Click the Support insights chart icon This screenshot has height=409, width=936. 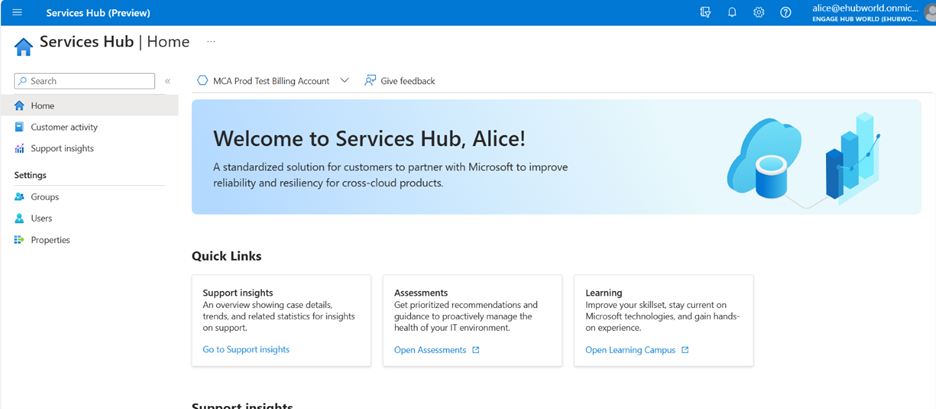point(19,149)
